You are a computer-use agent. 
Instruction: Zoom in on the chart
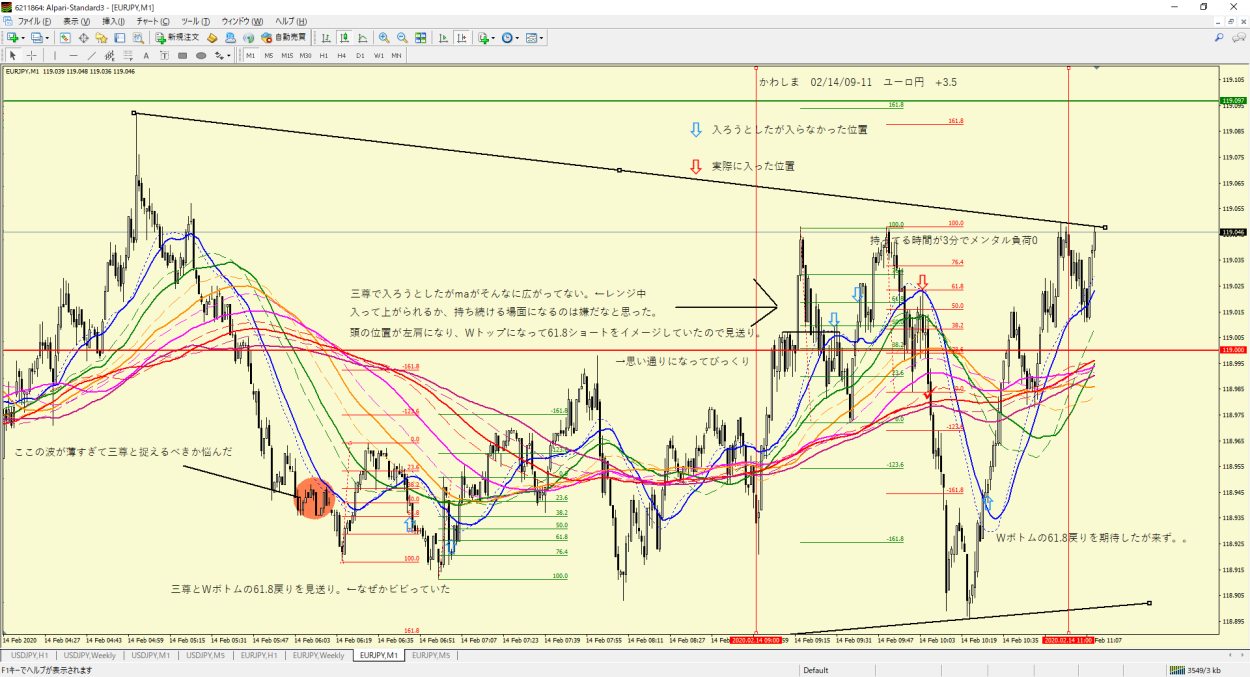tap(383, 38)
